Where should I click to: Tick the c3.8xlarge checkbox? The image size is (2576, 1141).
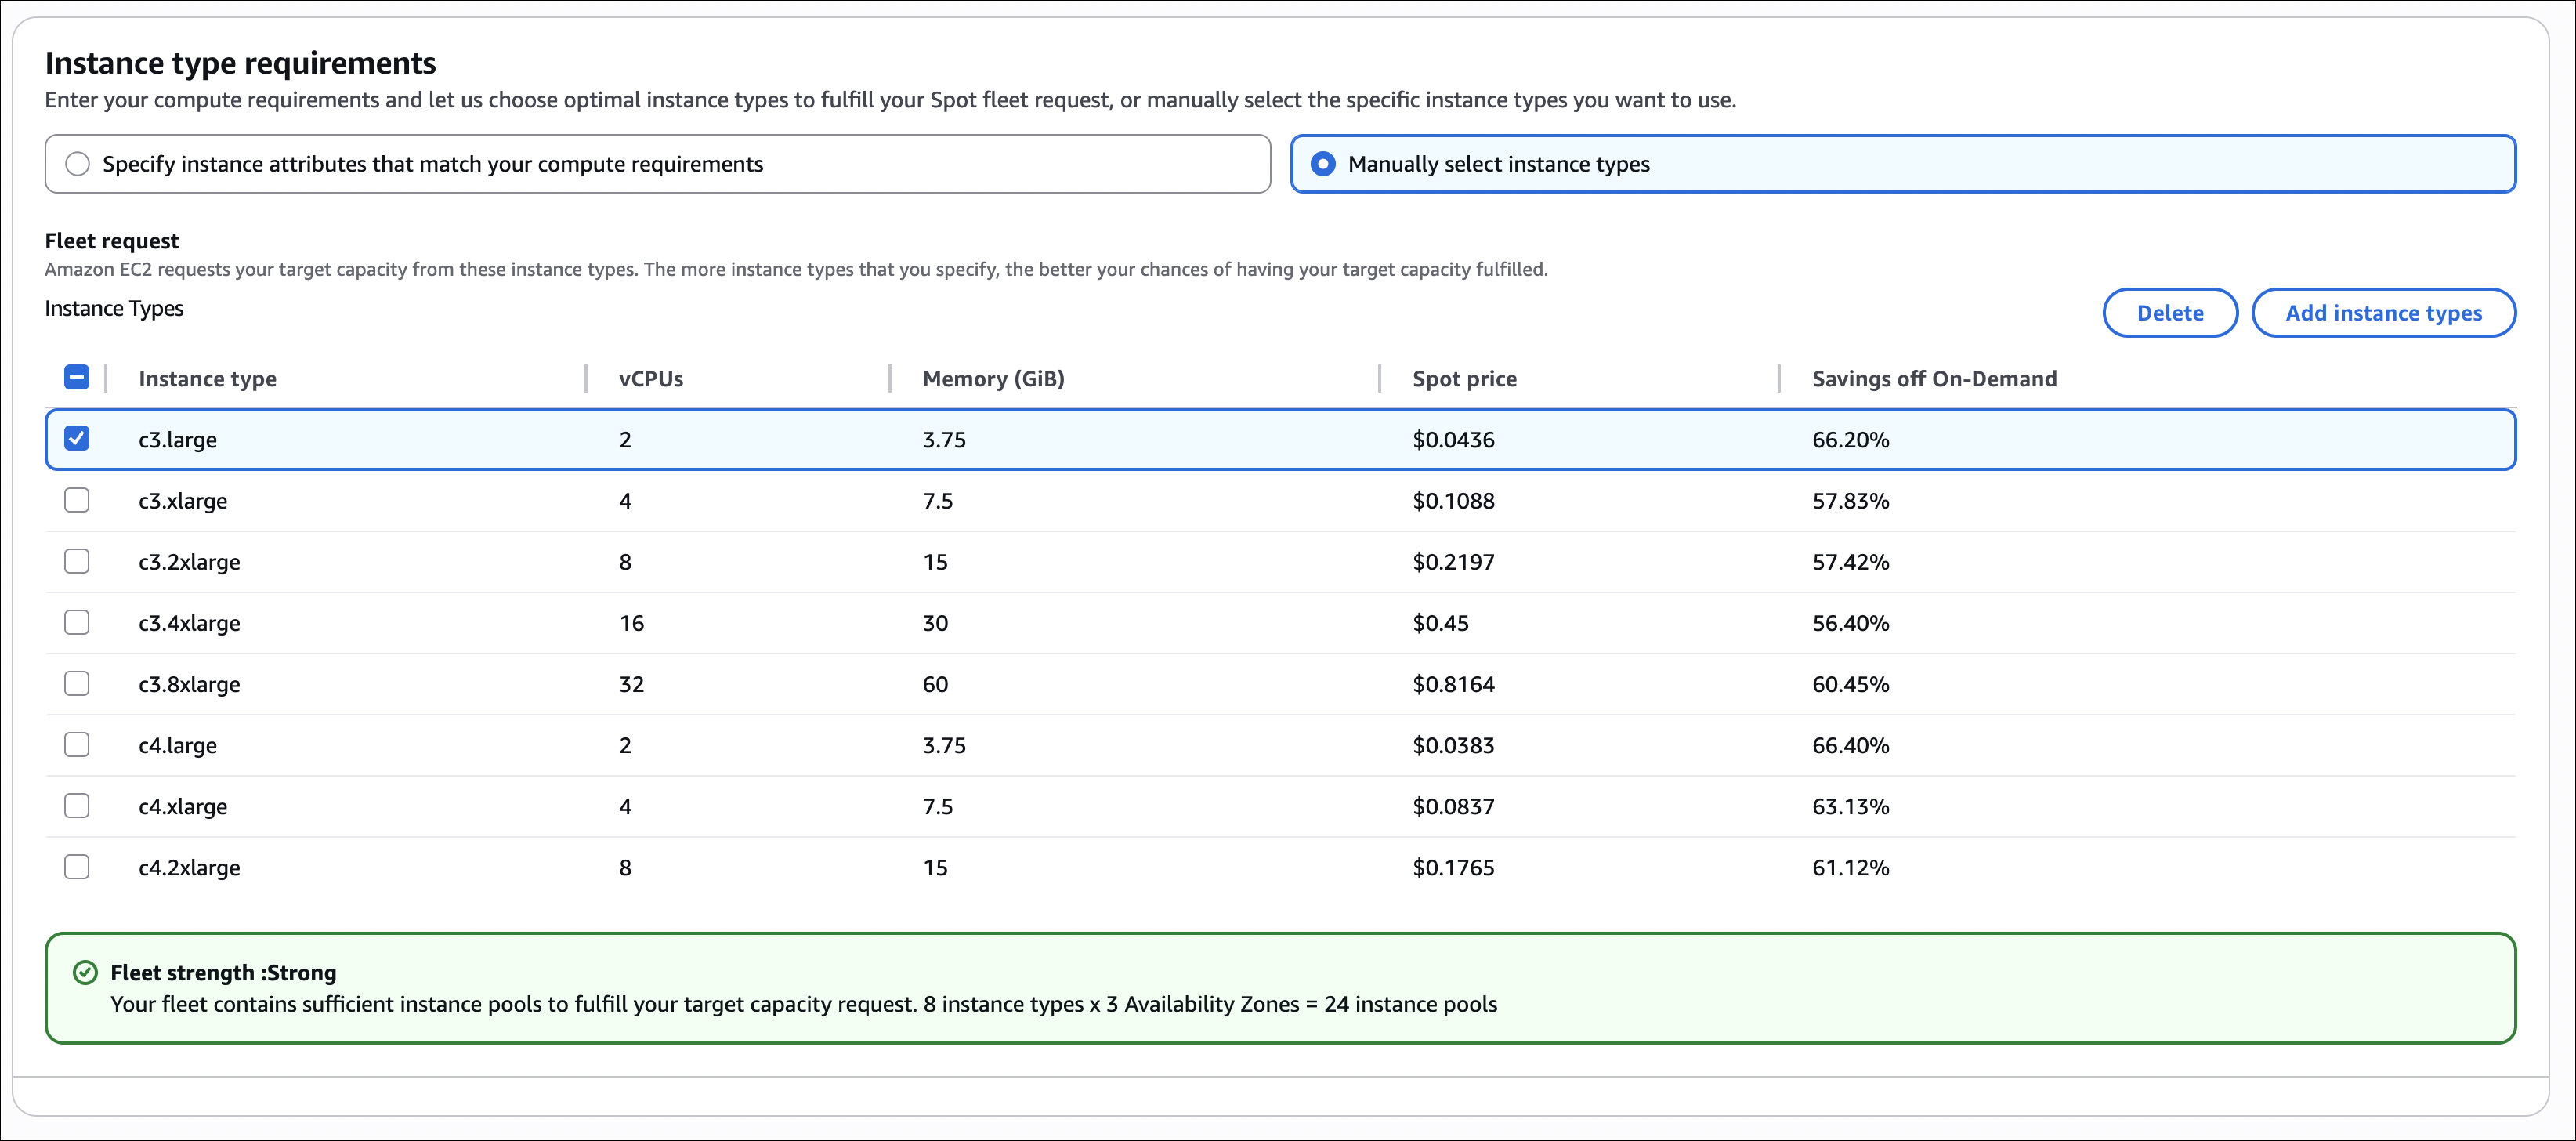(76, 683)
